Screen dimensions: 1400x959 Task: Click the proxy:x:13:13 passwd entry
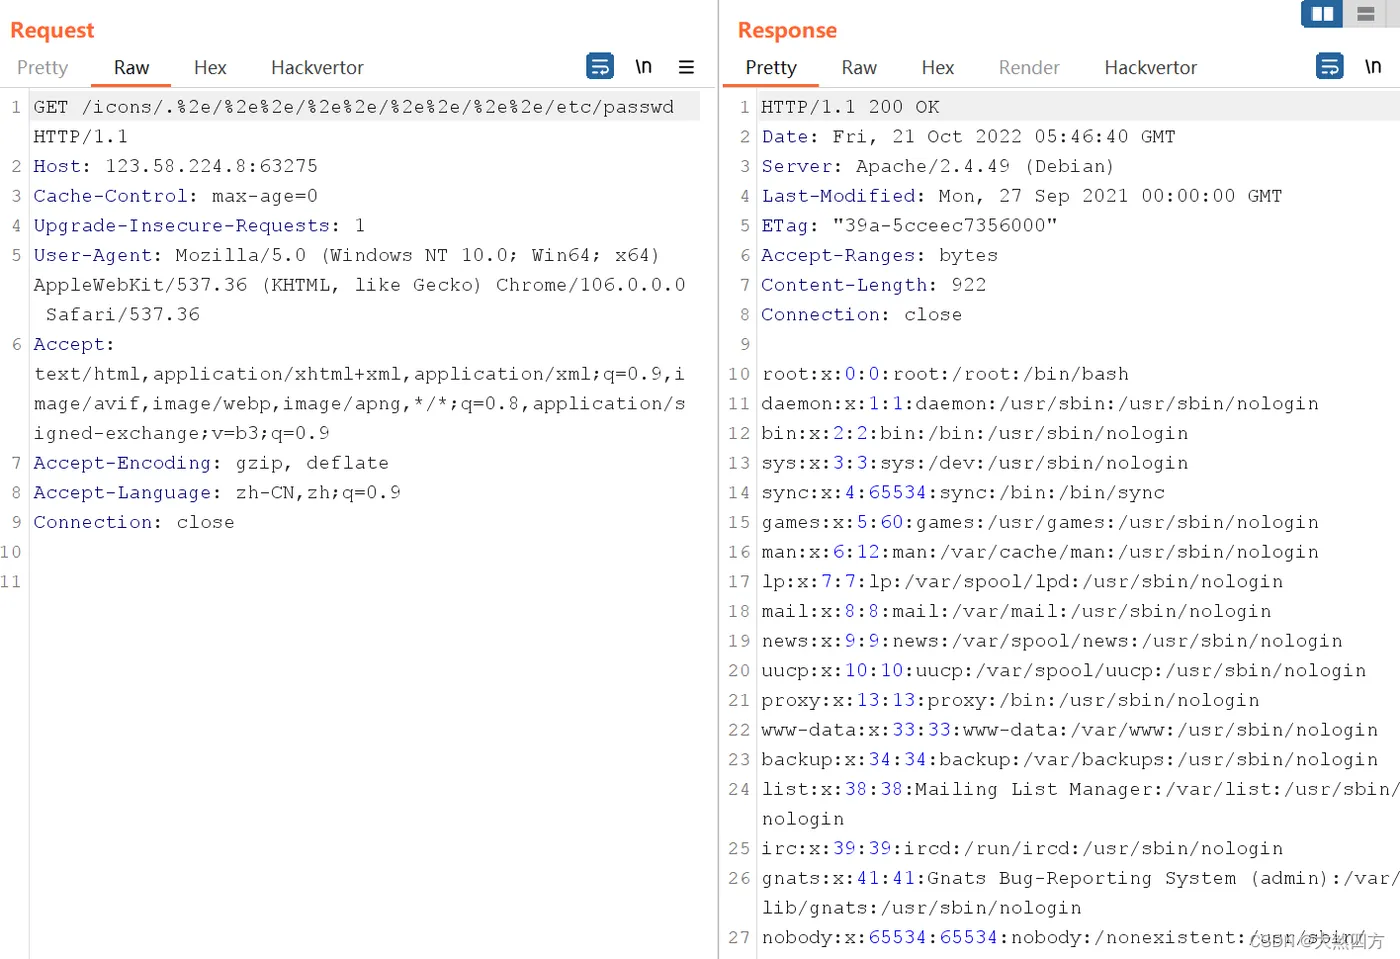coord(1010,701)
